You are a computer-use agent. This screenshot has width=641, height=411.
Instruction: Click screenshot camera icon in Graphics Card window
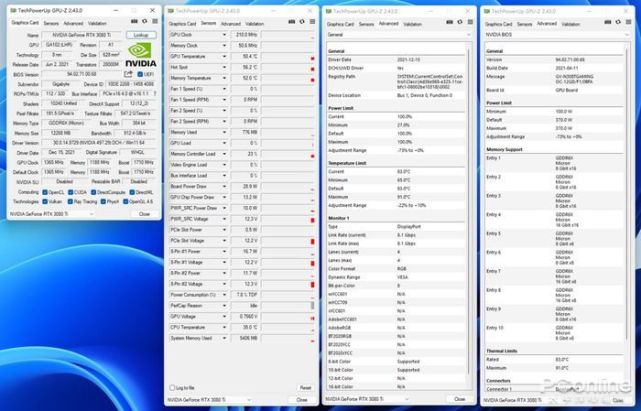pyautogui.click(x=134, y=21)
